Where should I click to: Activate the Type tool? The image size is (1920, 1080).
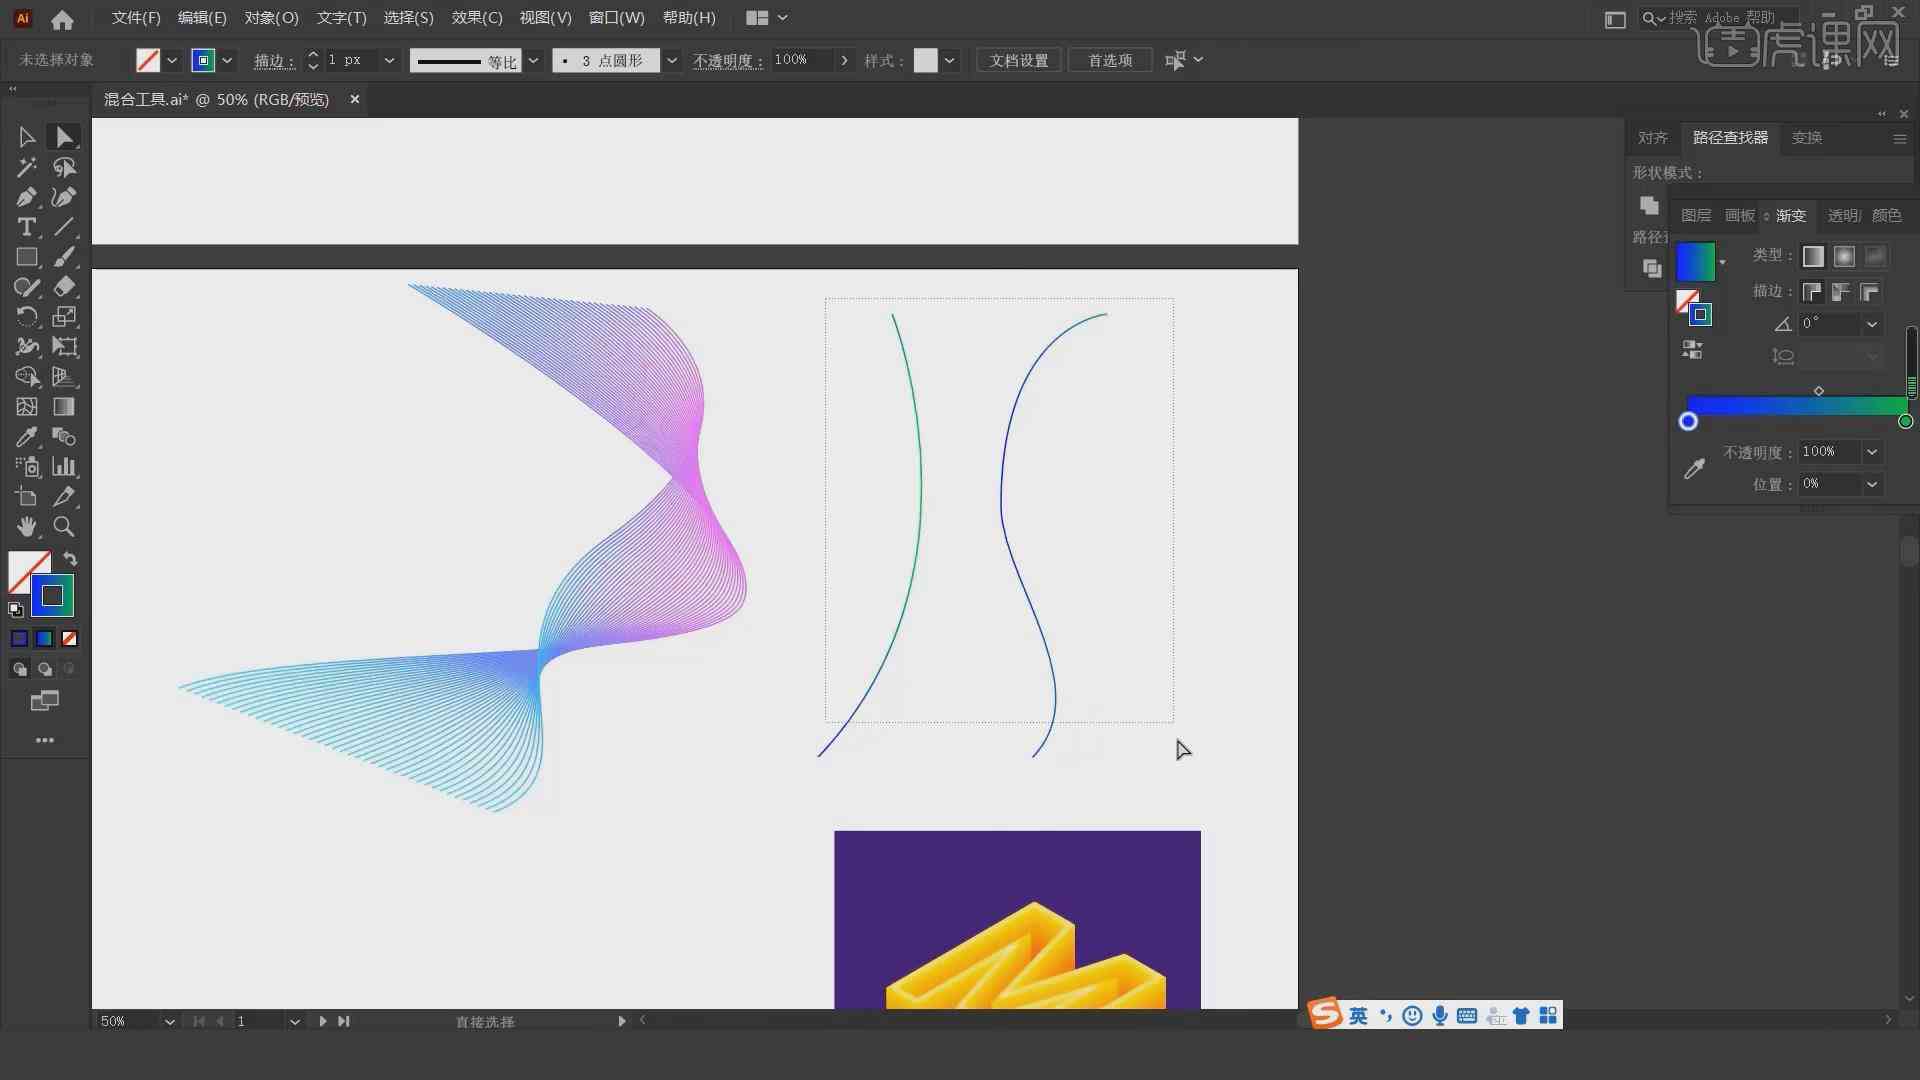[x=27, y=227]
